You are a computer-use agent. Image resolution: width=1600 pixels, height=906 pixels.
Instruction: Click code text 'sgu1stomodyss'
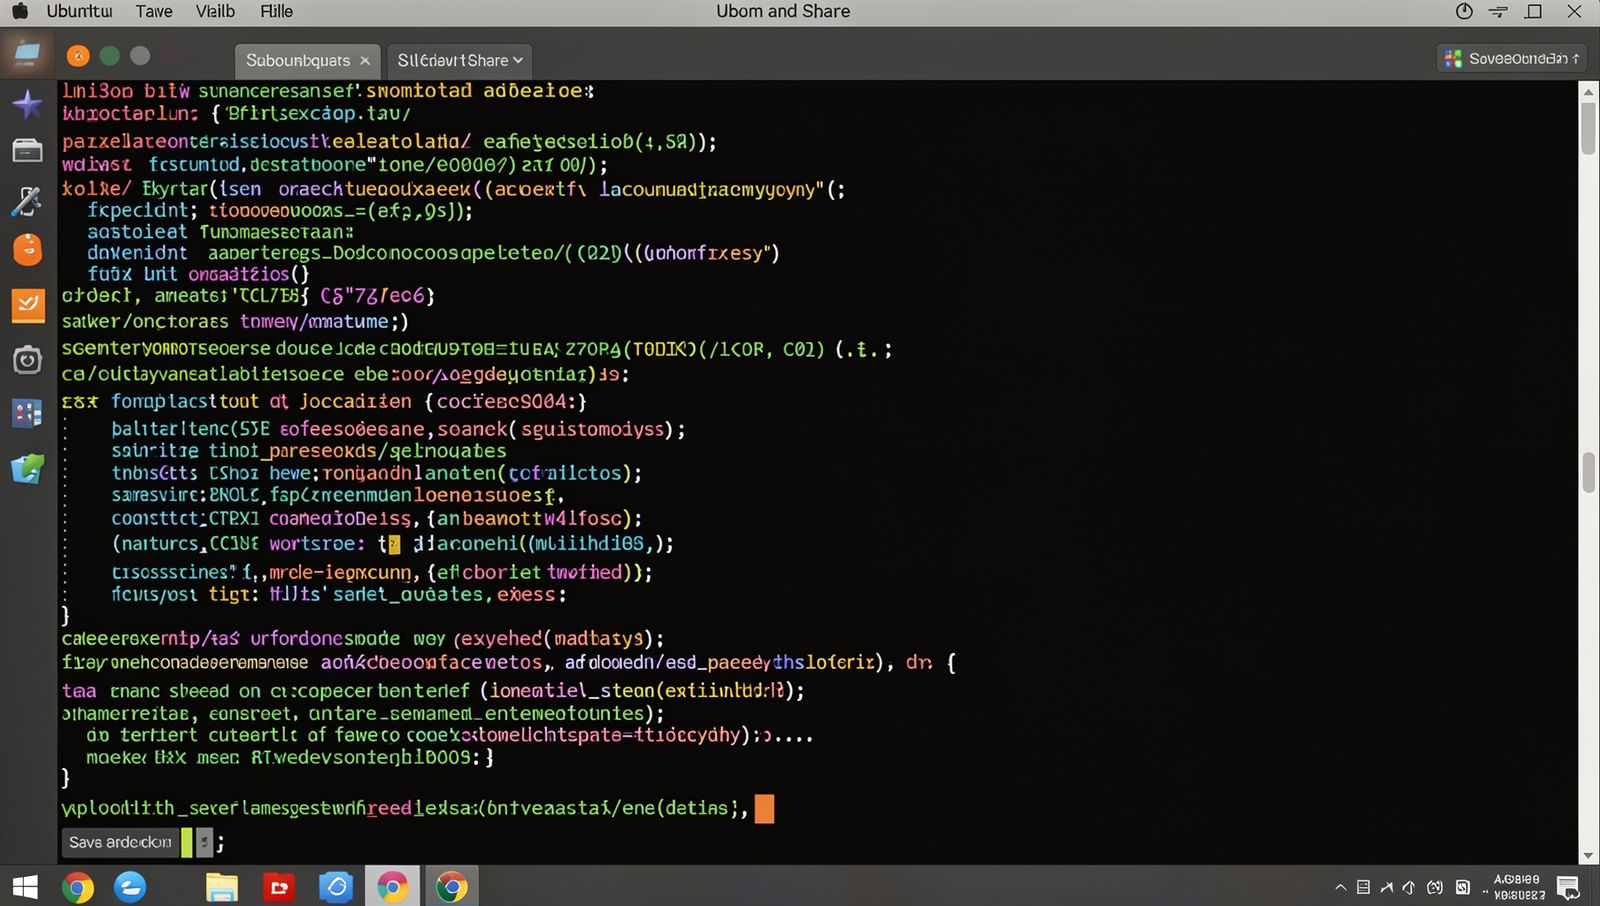pos(593,430)
